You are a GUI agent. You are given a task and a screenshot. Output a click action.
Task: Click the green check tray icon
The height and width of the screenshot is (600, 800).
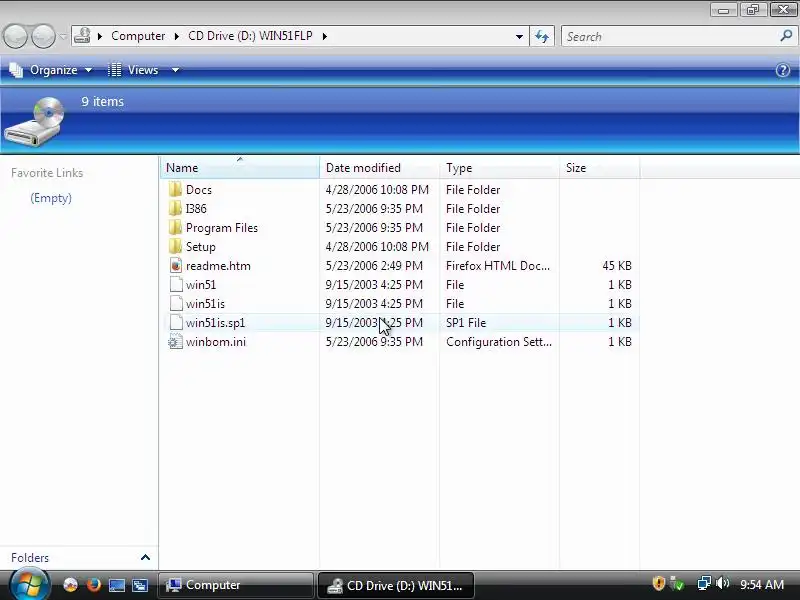tap(678, 583)
